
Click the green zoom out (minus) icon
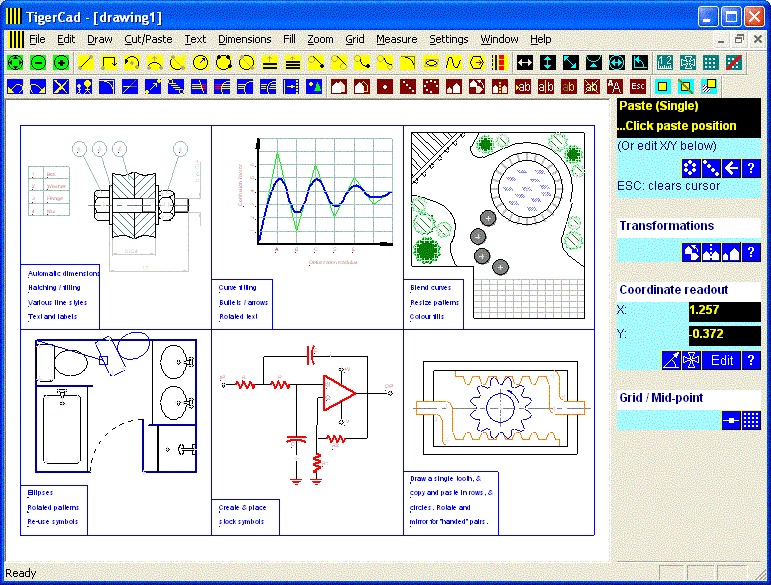point(38,63)
